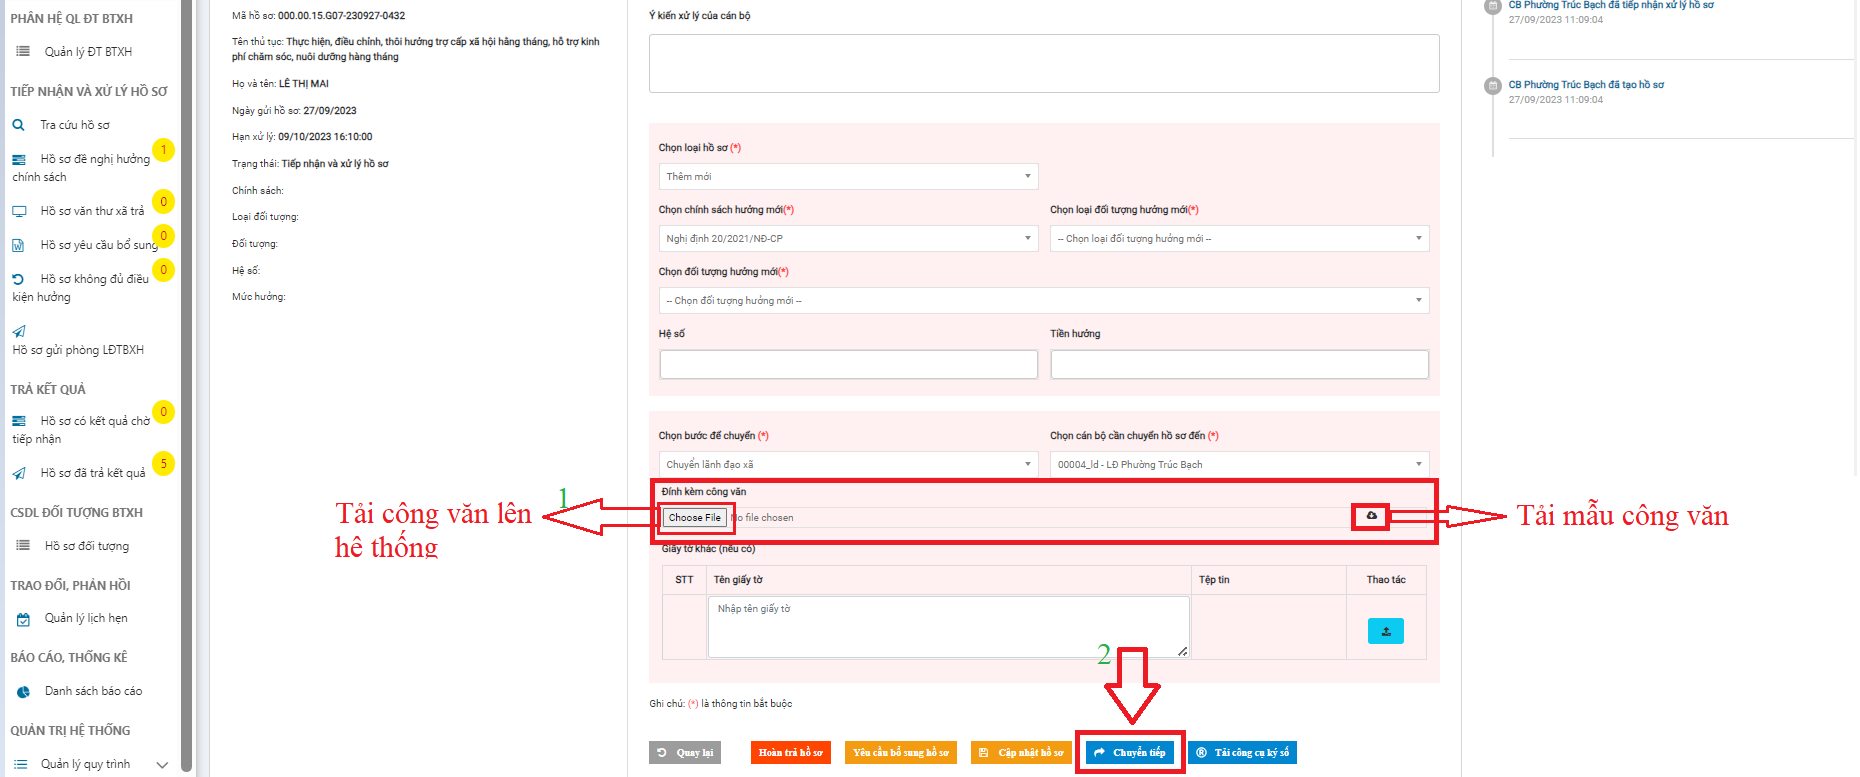Expand the Chọn cán bộ cần chuyển dropdown
Viewport: 1860px width, 777px height.
1238,465
